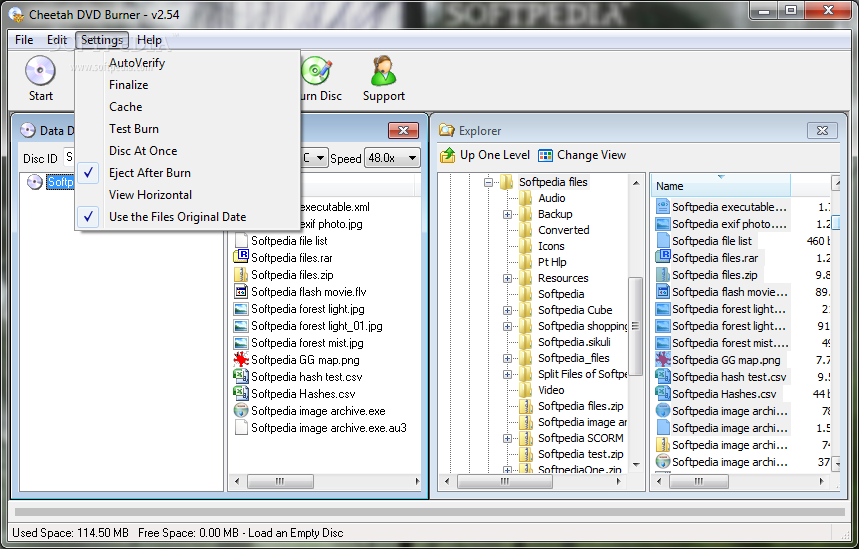
Task: Expand the Softpedia_files folder node
Action: tap(507, 358)
